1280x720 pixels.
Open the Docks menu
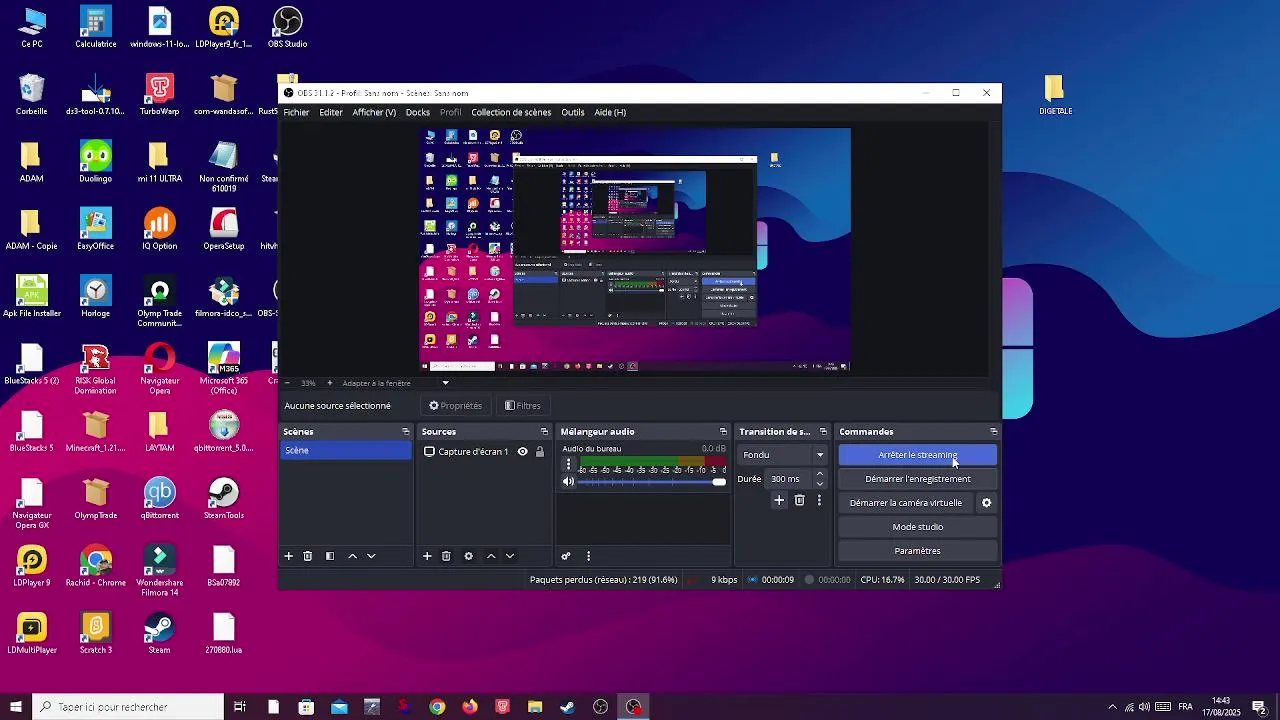coord(418,113)
